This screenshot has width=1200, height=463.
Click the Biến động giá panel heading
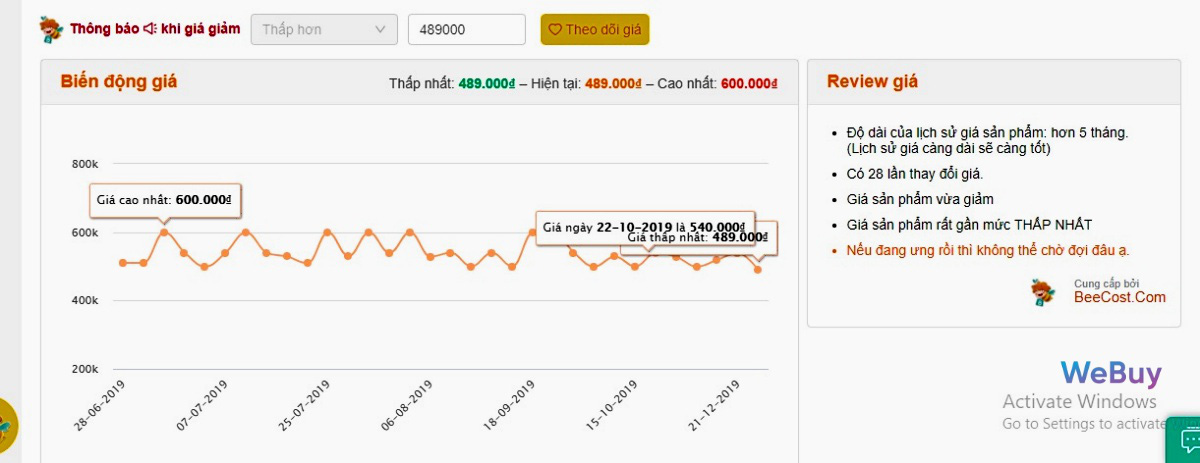click(x=119, y=82)
